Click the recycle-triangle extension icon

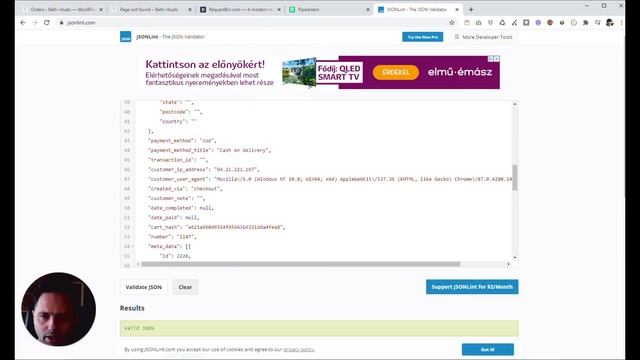click(502, 23)
